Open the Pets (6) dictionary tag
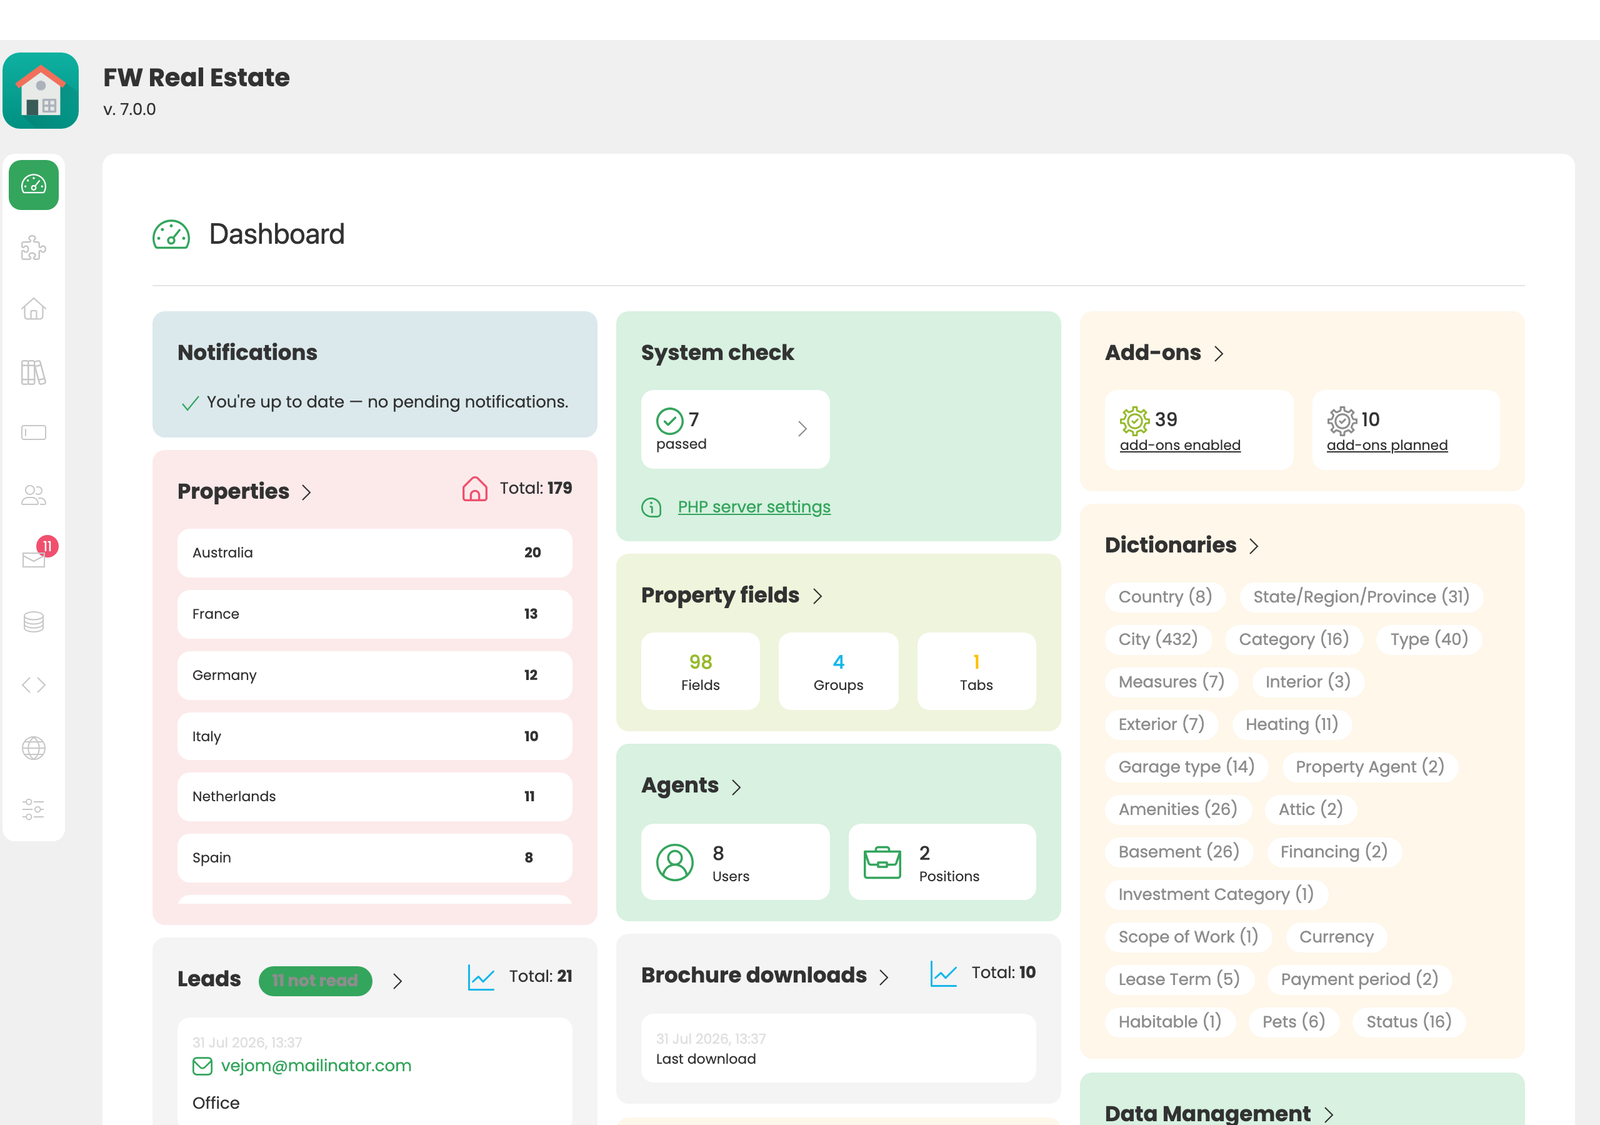The height and width of the screenshot is (1125, 1600). [1294, 1022]
